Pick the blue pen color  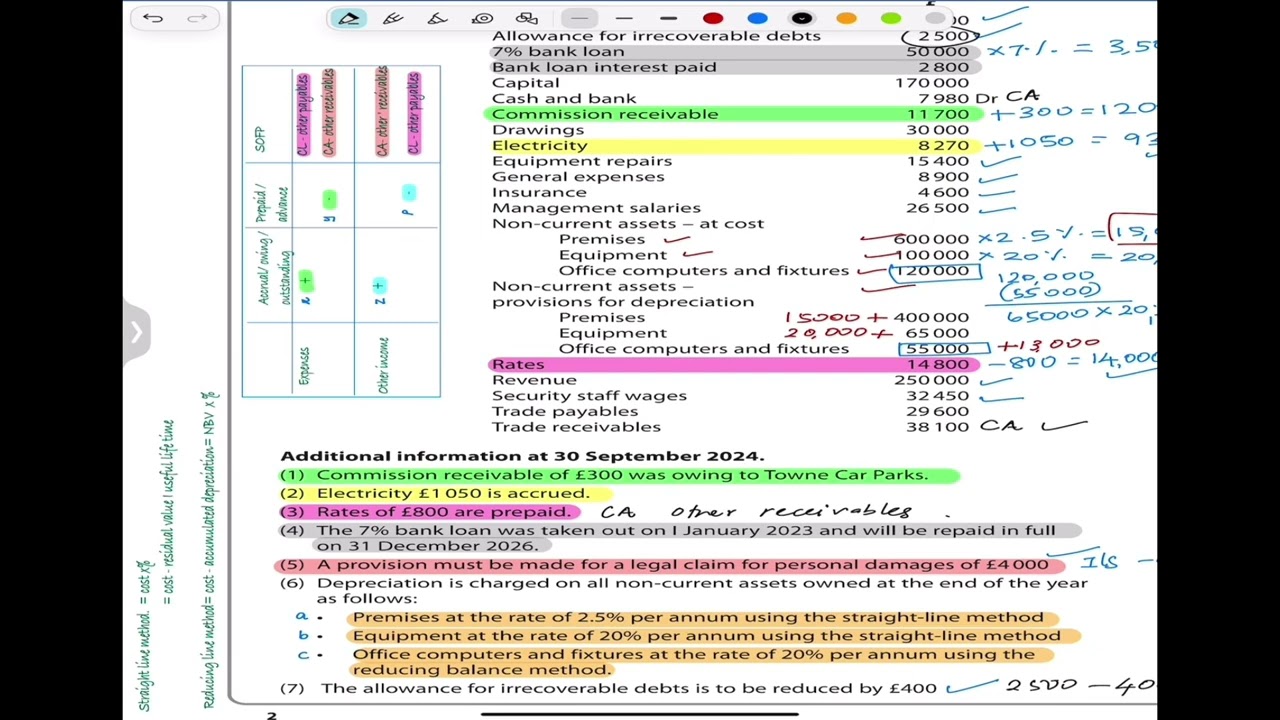(757, 18)
